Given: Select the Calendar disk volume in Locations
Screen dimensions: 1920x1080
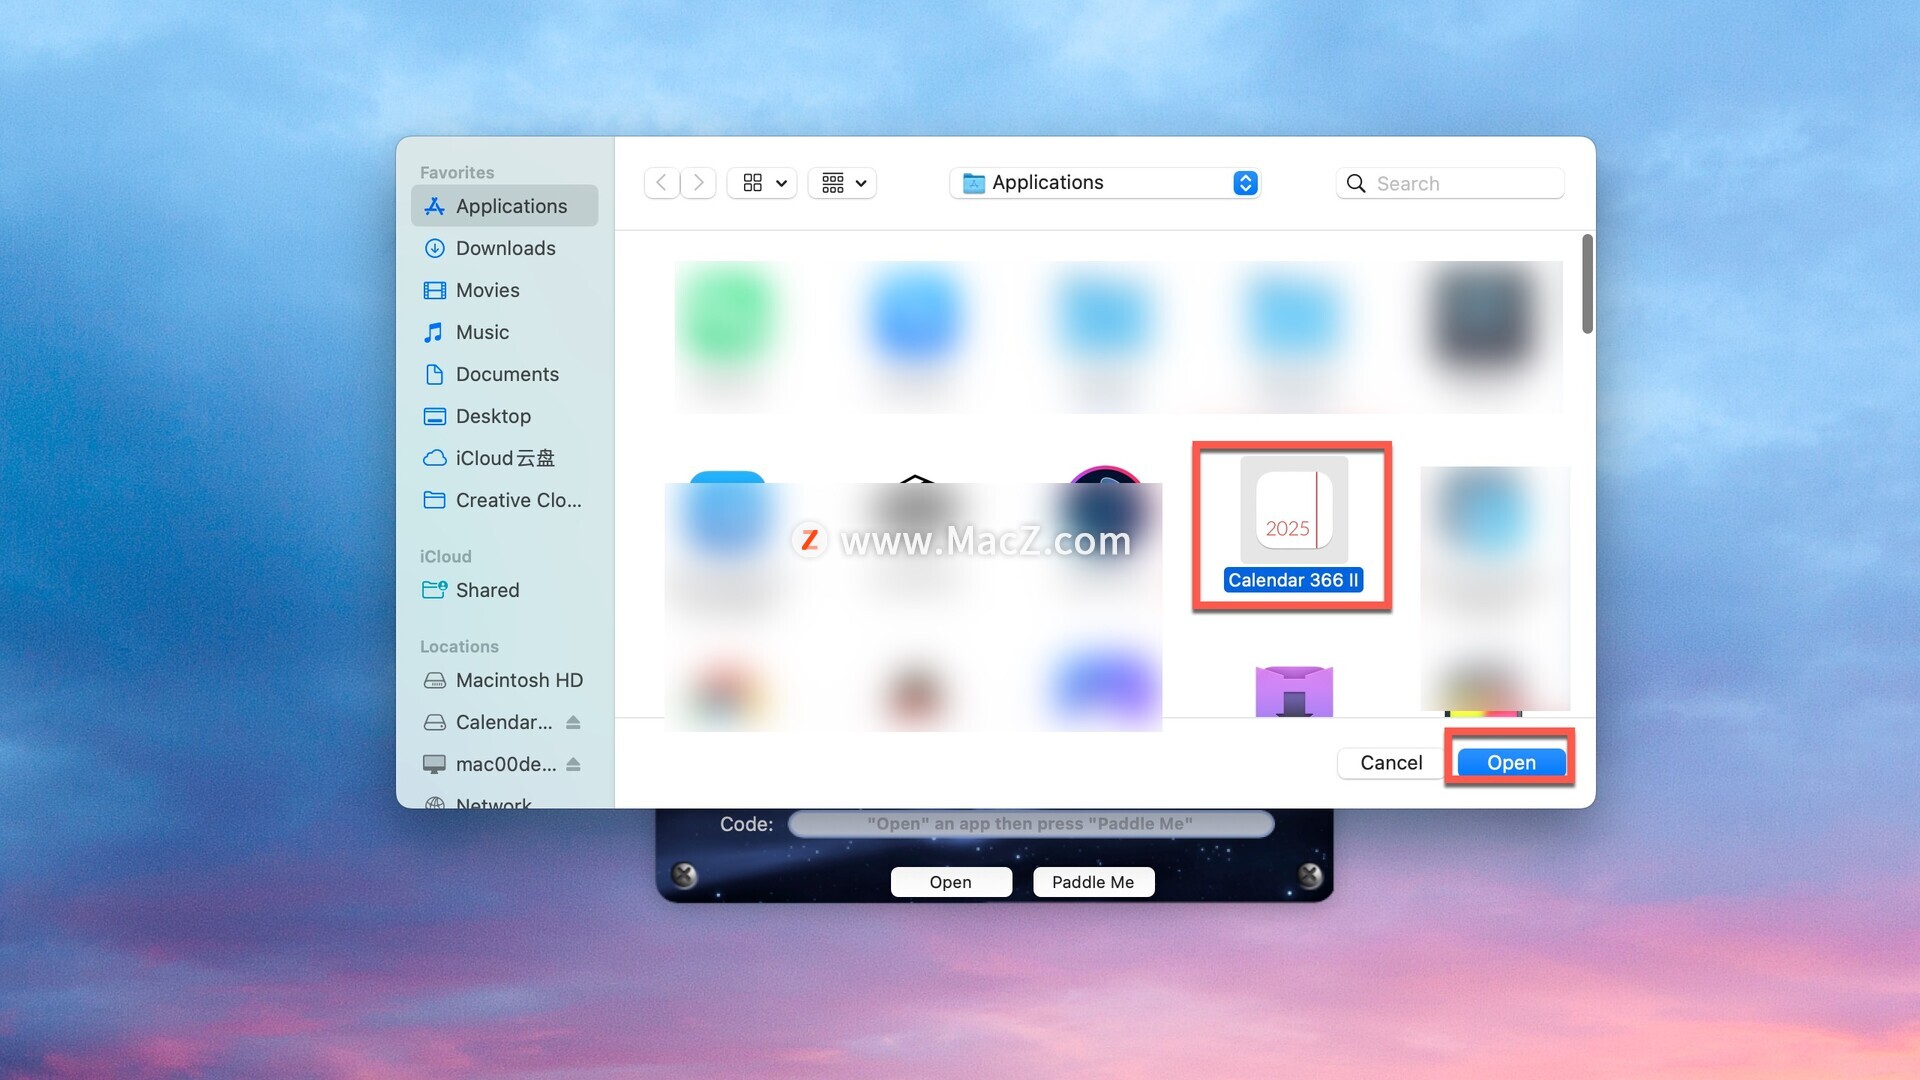Looking at the screenshot, I should pyautogui.click(x=490, y=722).
